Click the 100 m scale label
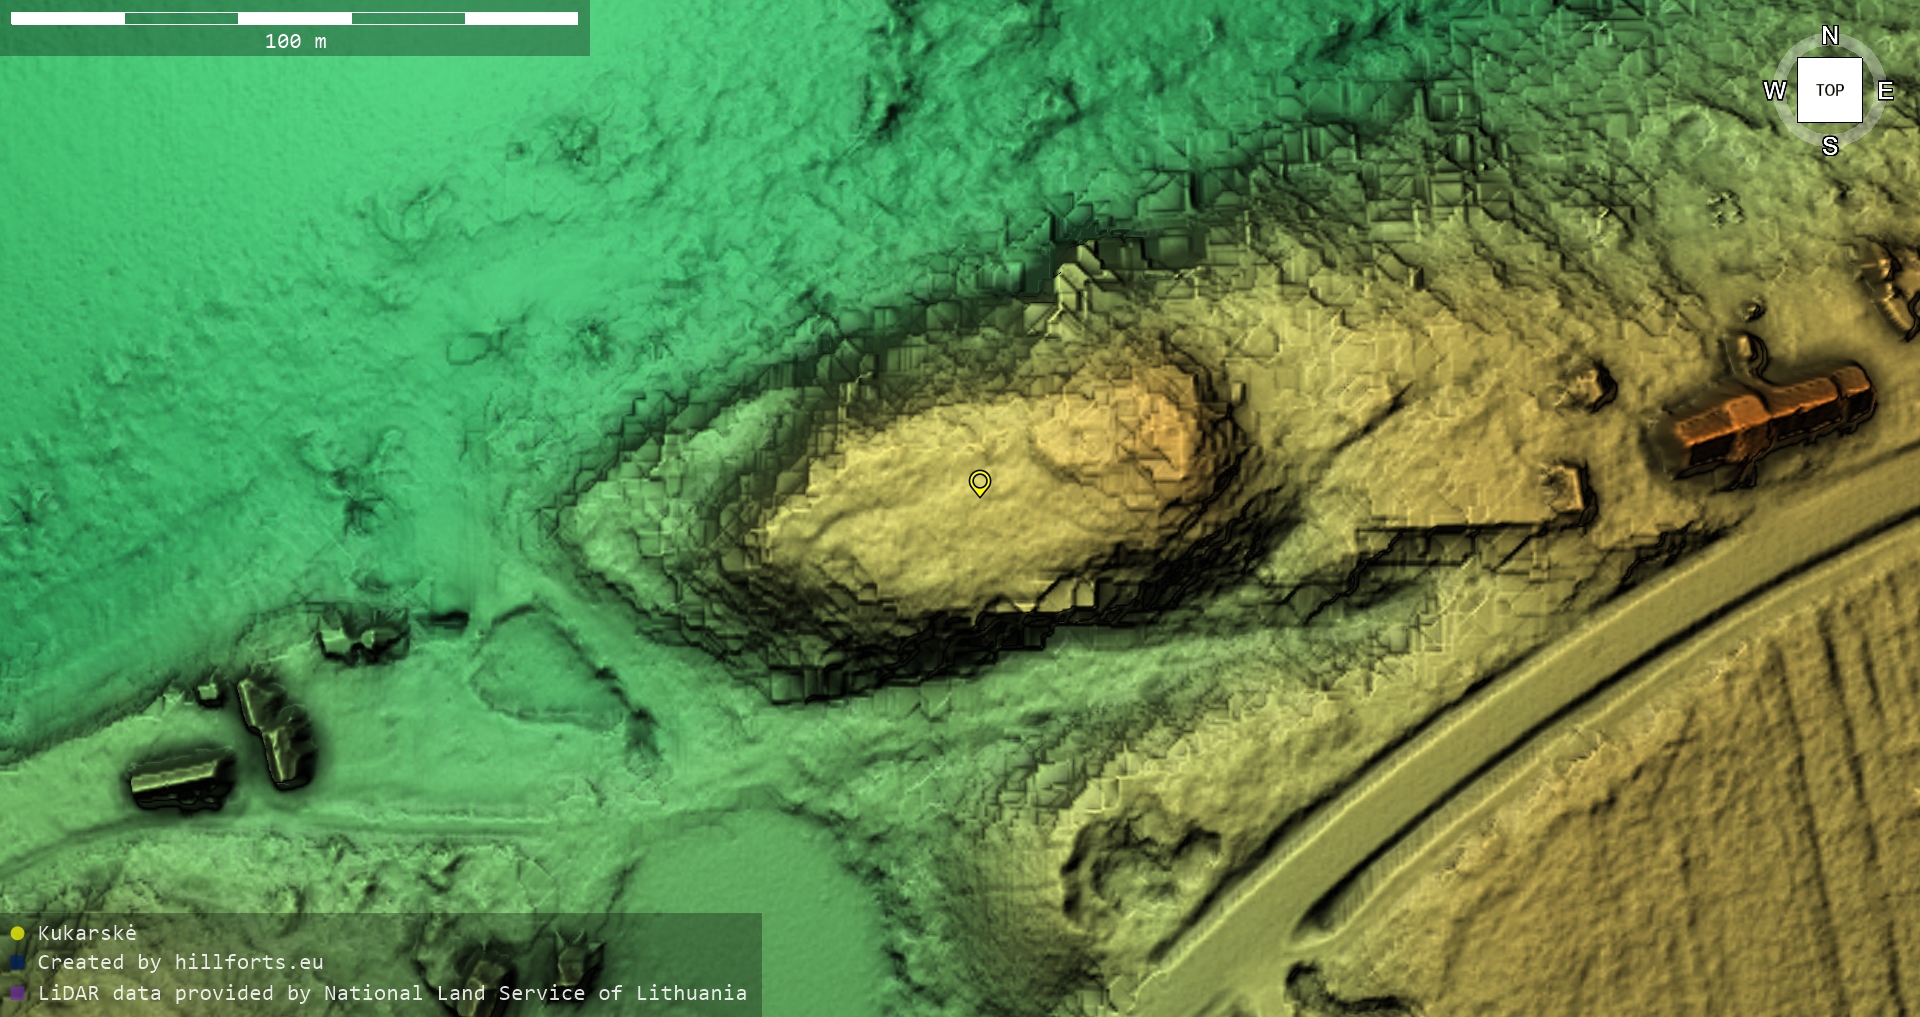This screenshot has height=1017, width=1920. pos(295,41)
